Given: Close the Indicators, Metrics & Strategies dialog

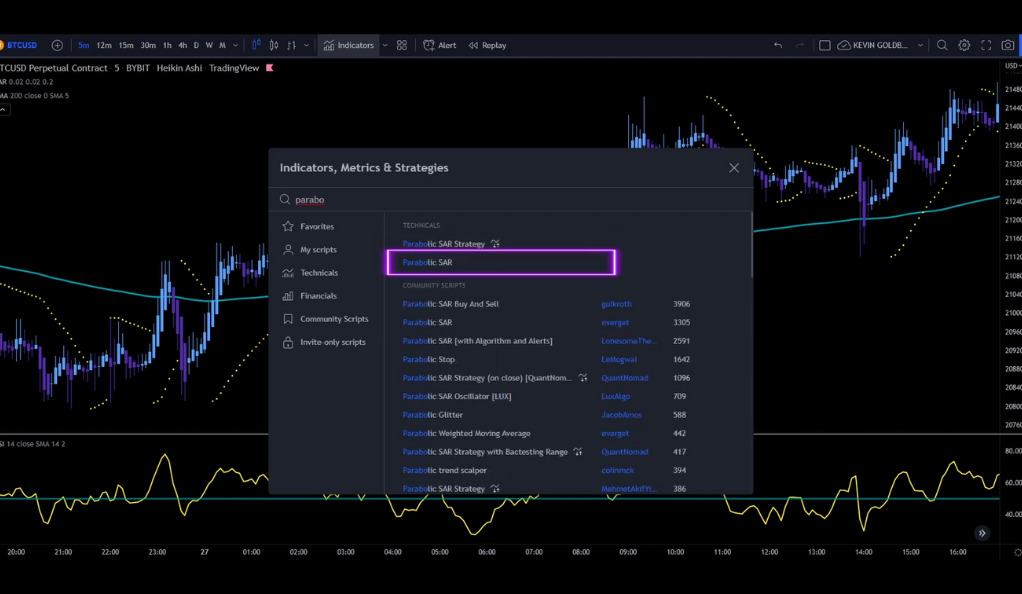Looking at the screenshot, I should point(734,168).
